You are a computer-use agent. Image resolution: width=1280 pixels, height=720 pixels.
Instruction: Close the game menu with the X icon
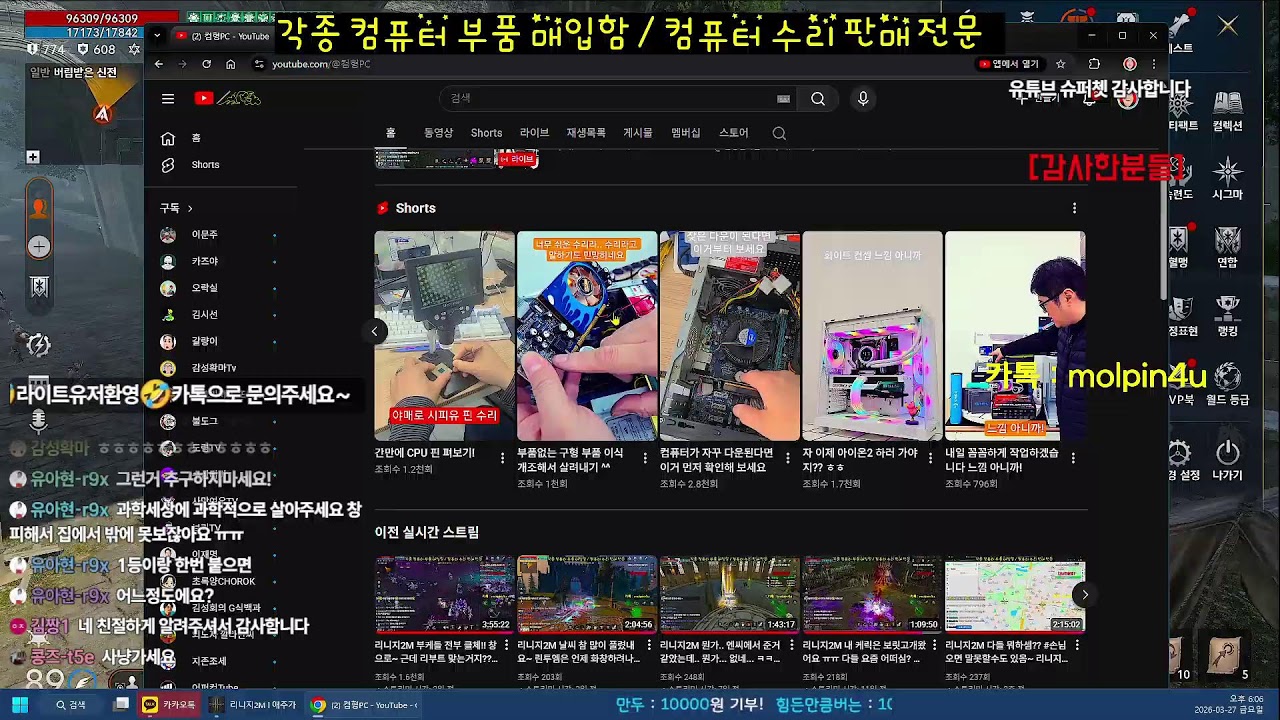click(1228, 25)
